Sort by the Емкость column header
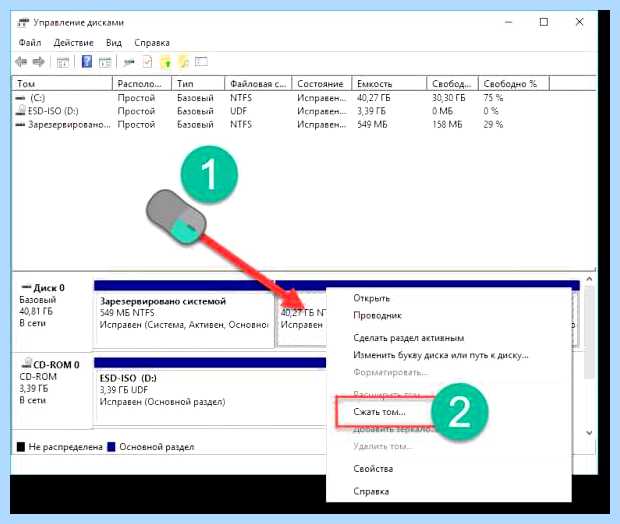This screenshot has height=524, width=620. click(x=389, y=84)
